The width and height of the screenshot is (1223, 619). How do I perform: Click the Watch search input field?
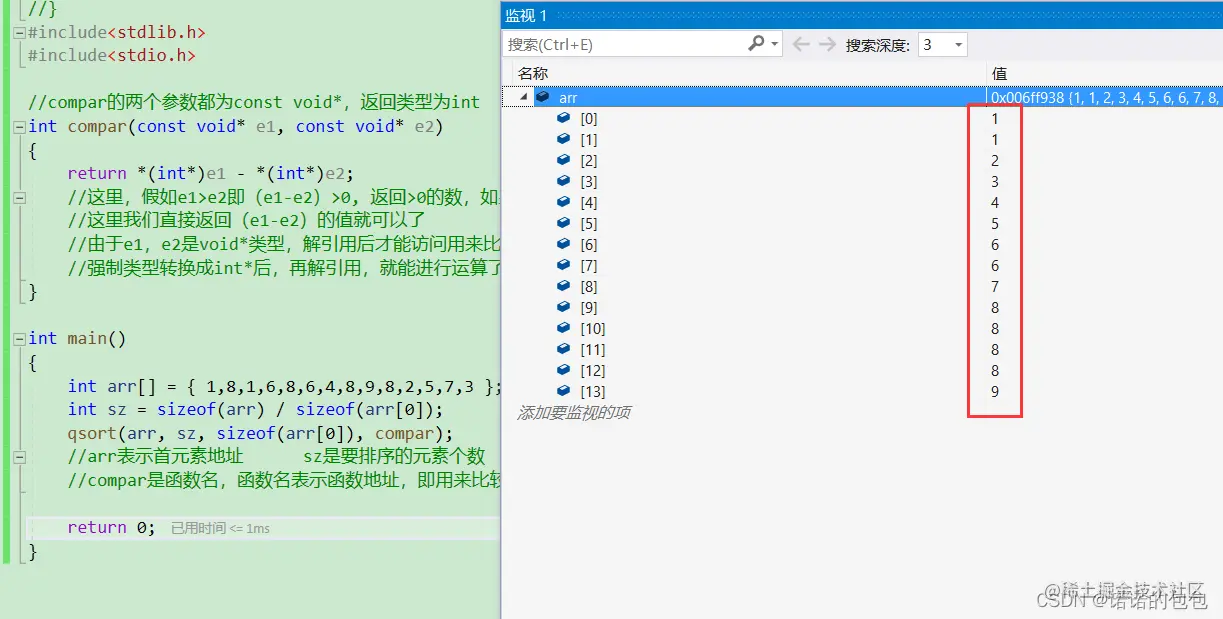pos(620,44)
